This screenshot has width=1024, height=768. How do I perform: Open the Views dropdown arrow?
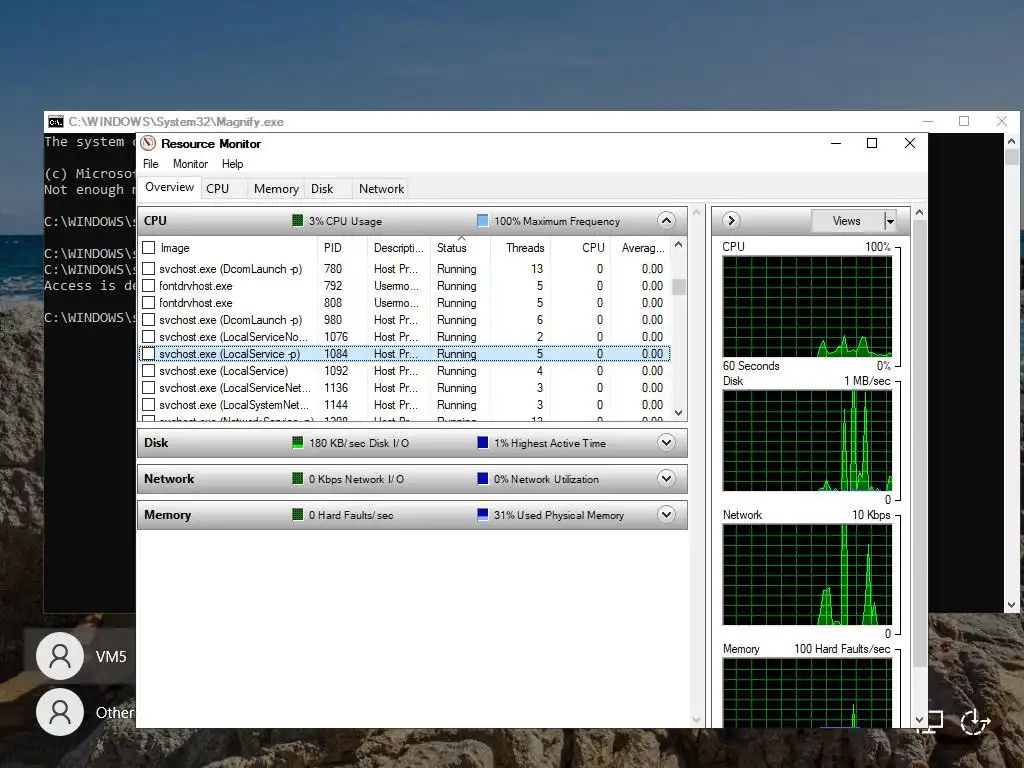(889, 221)
